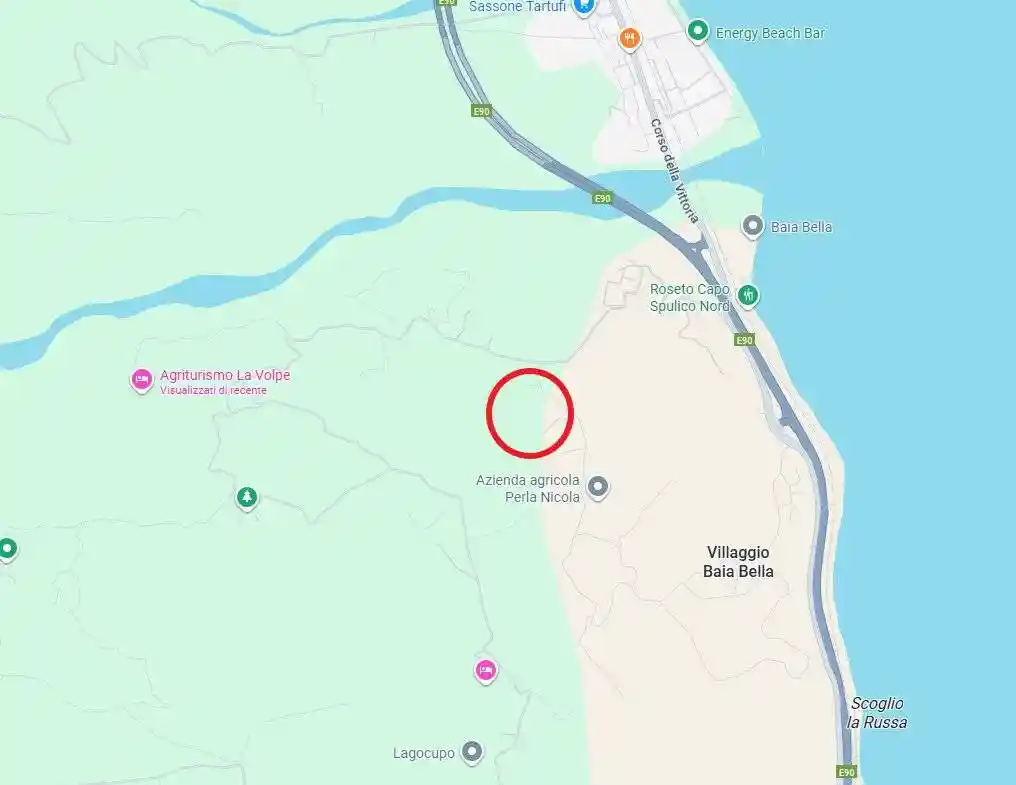Select the Azienda agricola Perla Nicola text

pyautogui.click(x=527, y=489)
